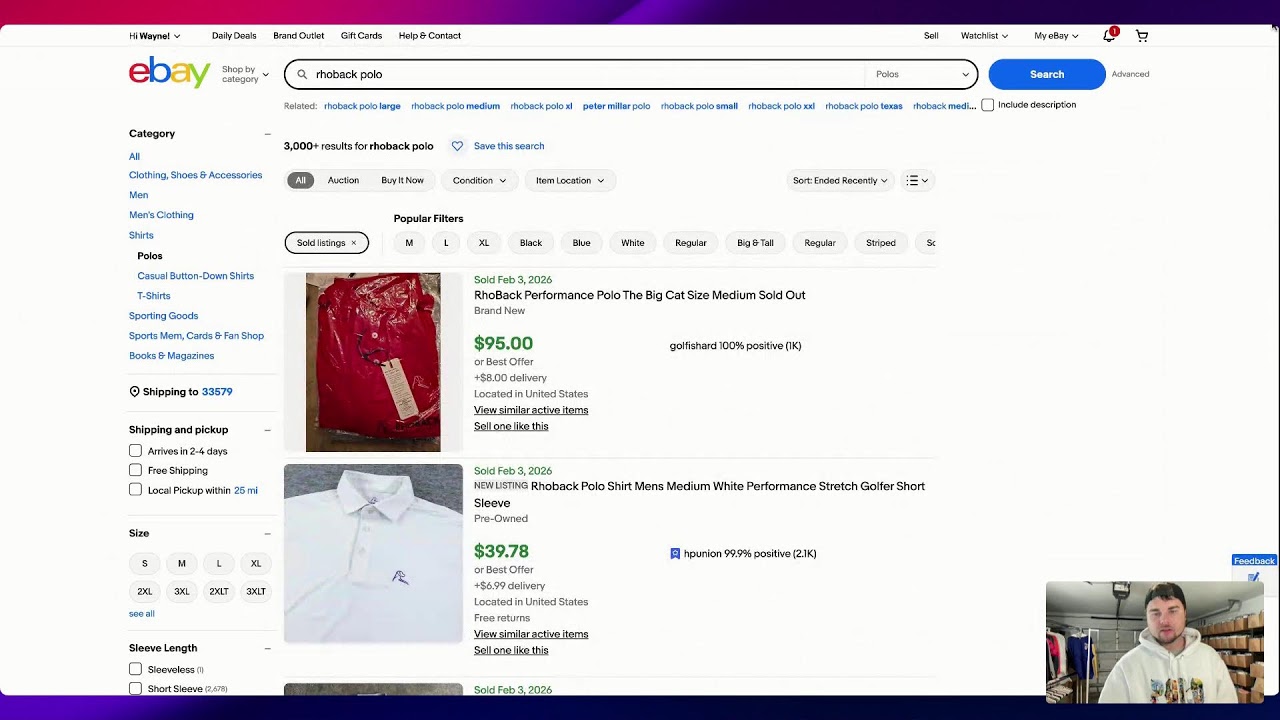Open Casual Button-Down Shirts category
Image resolution: width=1280 pixels, height=720 pixels.
pos(196,276)
